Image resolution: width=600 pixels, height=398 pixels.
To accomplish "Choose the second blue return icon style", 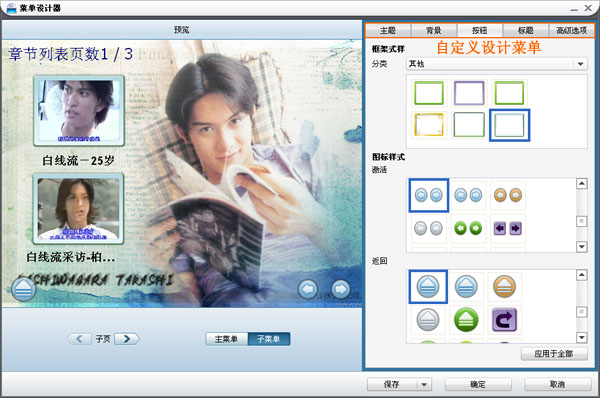I will [466, 287].
